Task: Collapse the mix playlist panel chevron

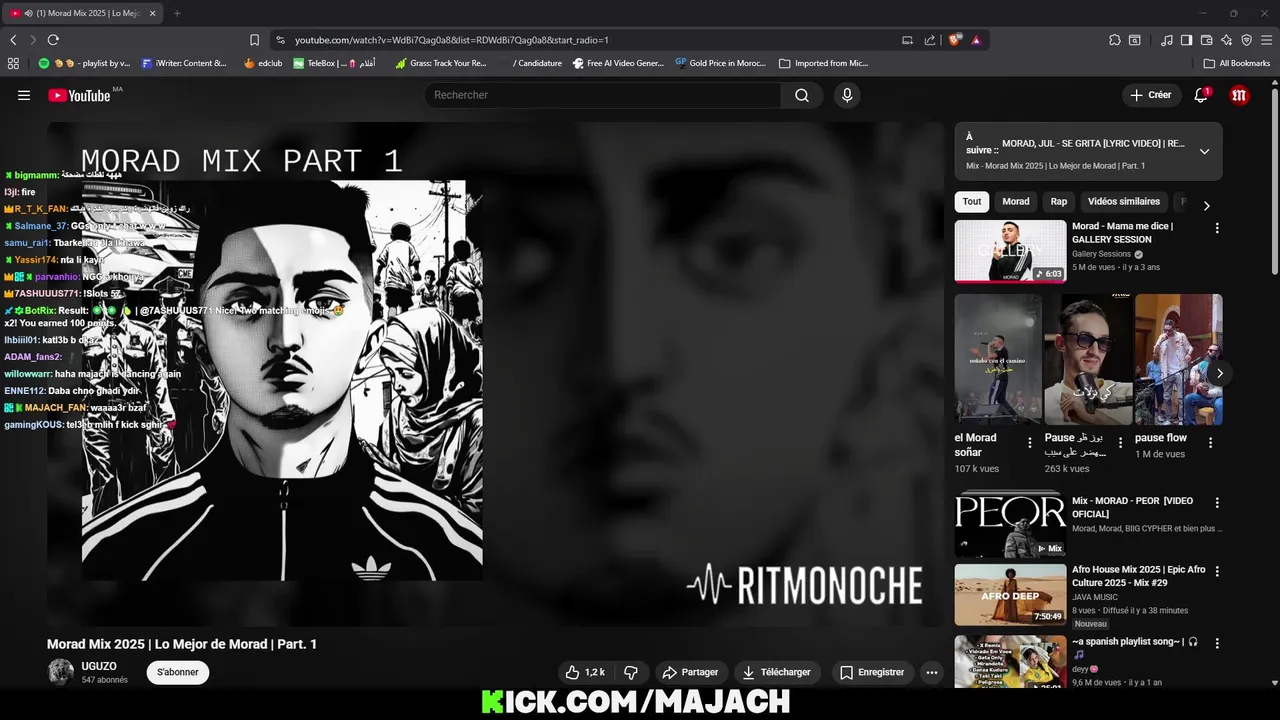Action: pyautogui.click(x=1204, y=151)
